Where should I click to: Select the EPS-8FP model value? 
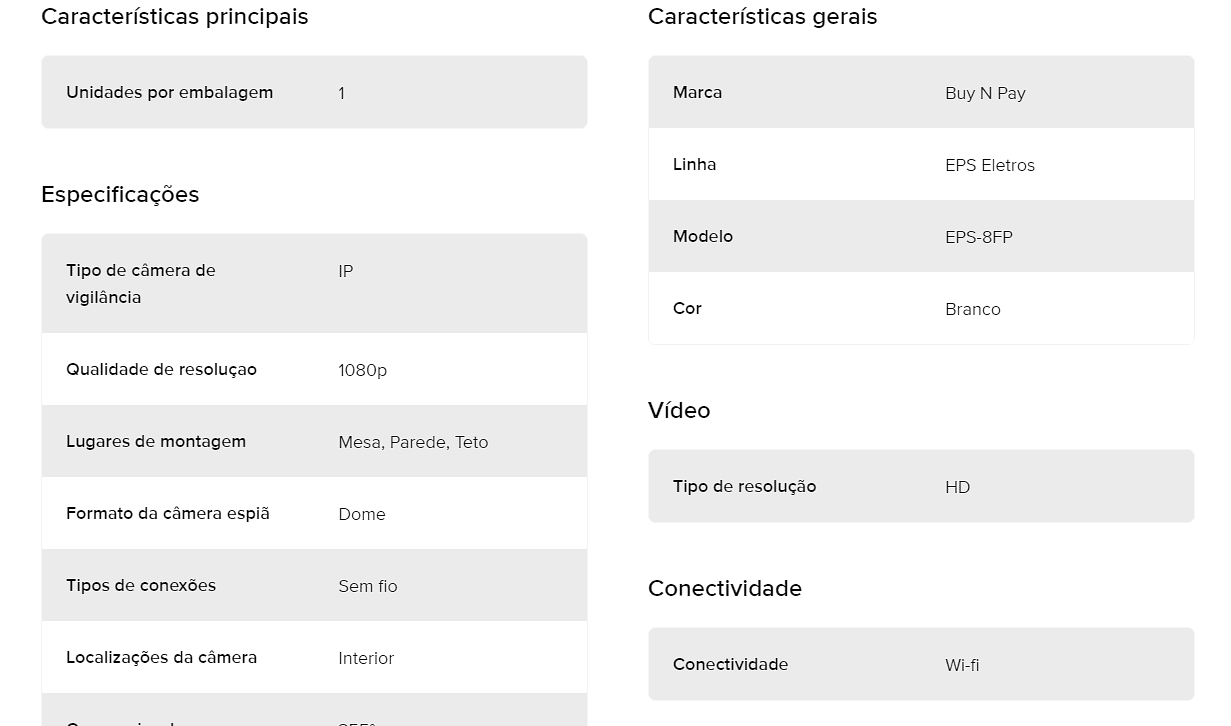click(979, 237)
